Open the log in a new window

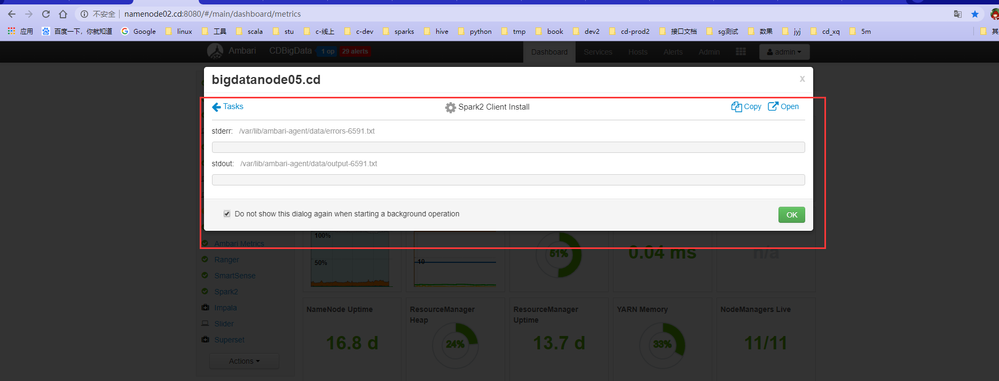[x=783, y=107]
